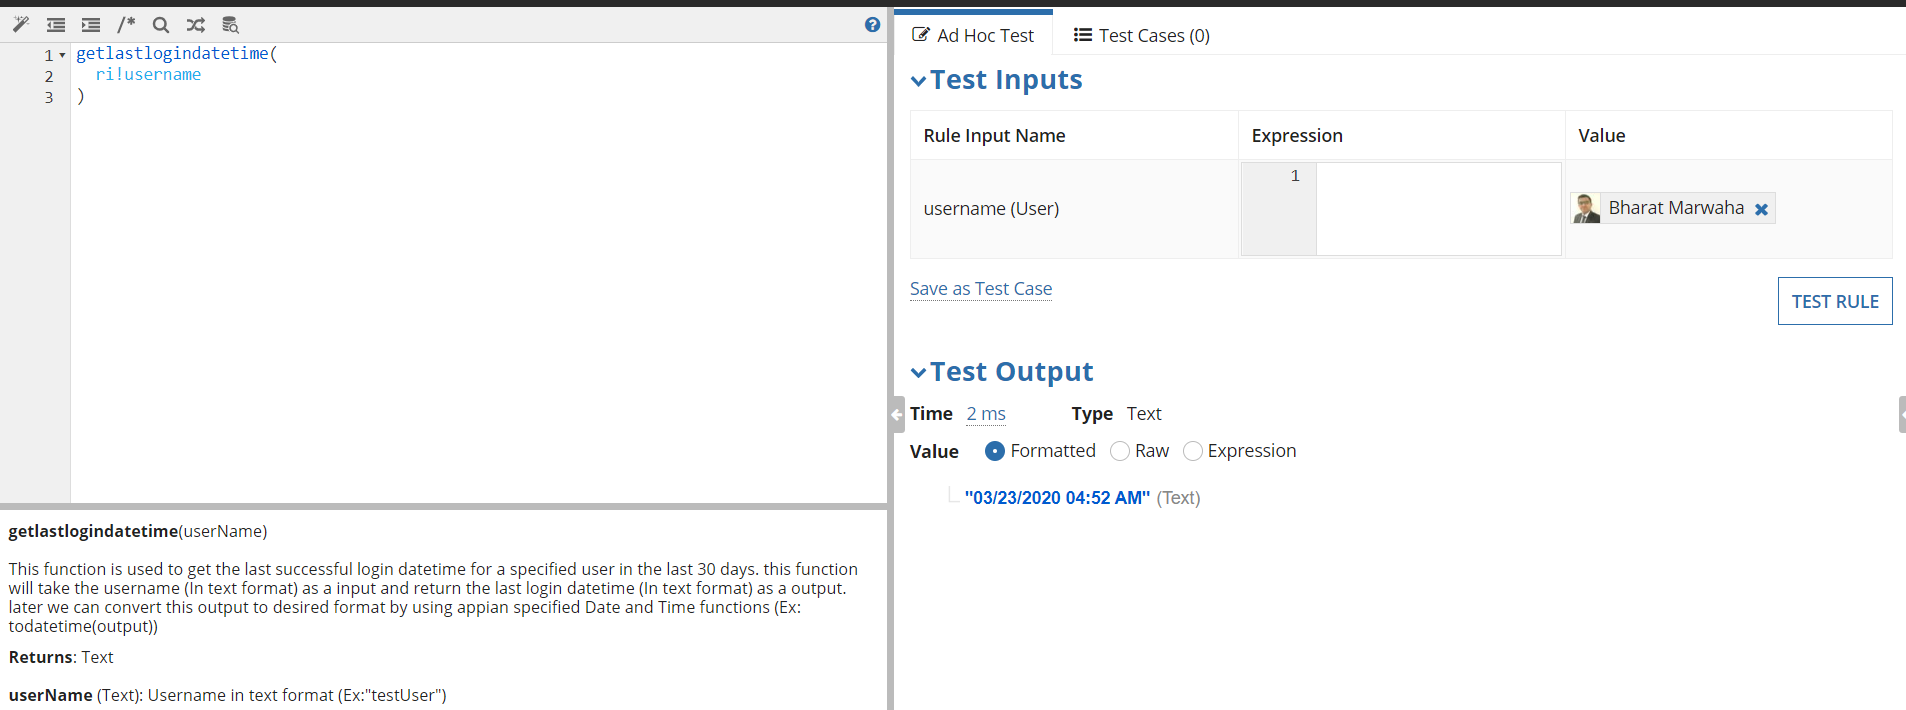Select the Raw value option
The width and height of the screenshot is (1906, 710).
pos(1120,451)
